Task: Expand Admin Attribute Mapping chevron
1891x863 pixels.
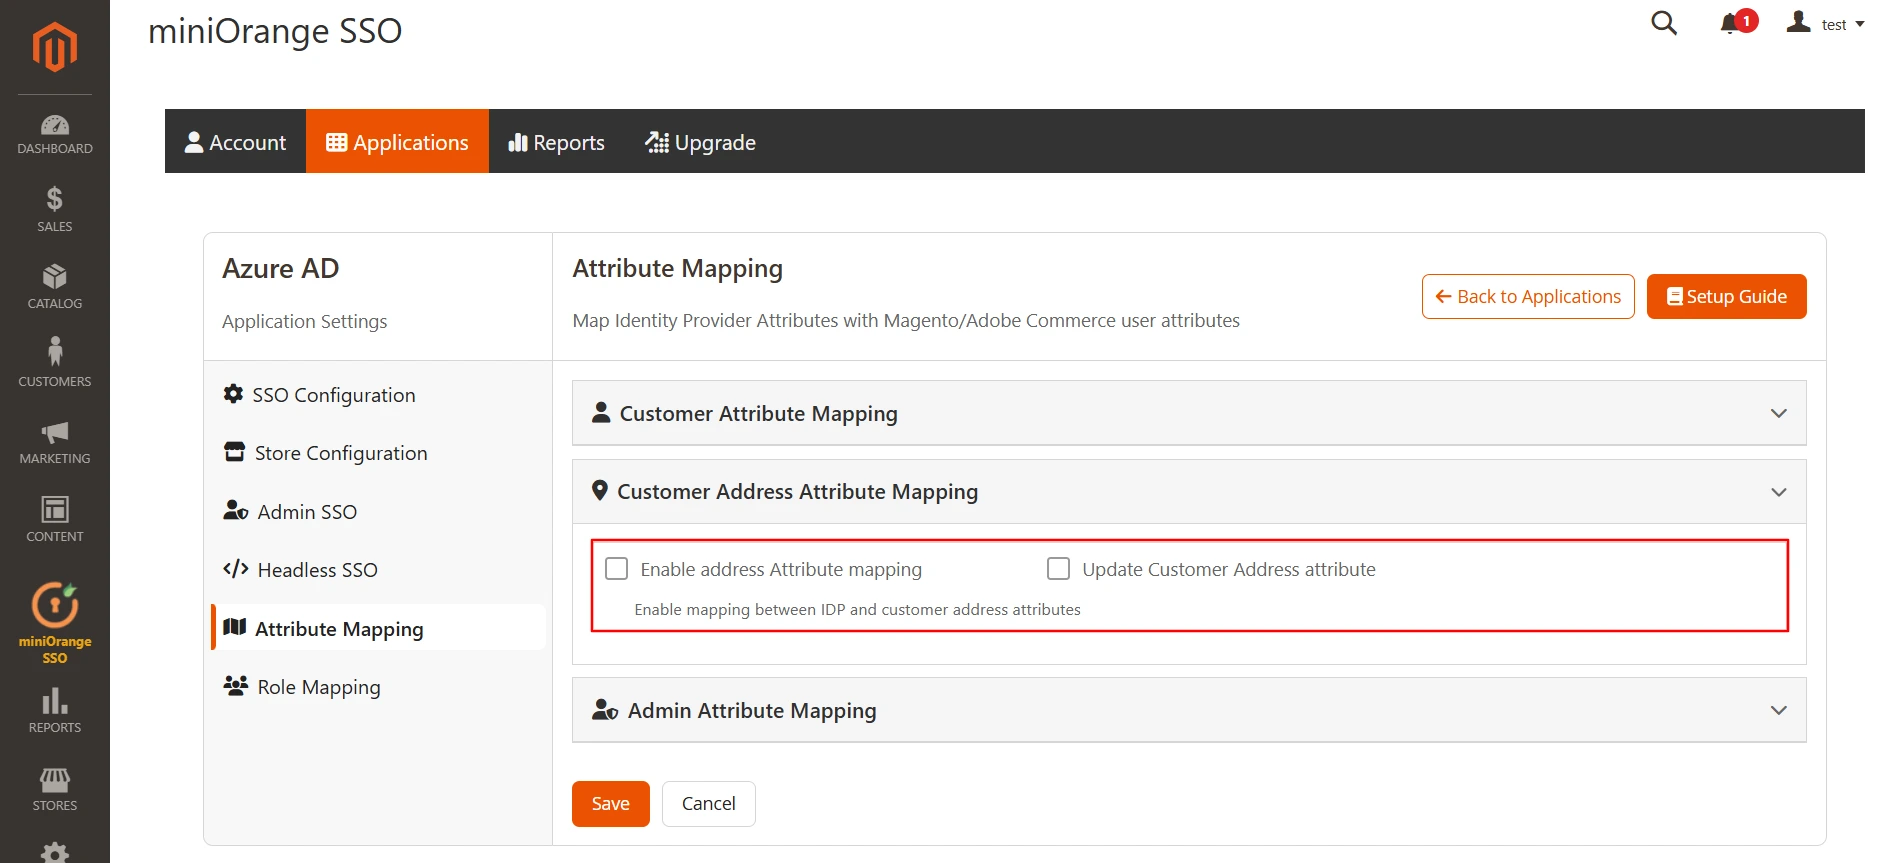Action: (x=1779, y=710)
